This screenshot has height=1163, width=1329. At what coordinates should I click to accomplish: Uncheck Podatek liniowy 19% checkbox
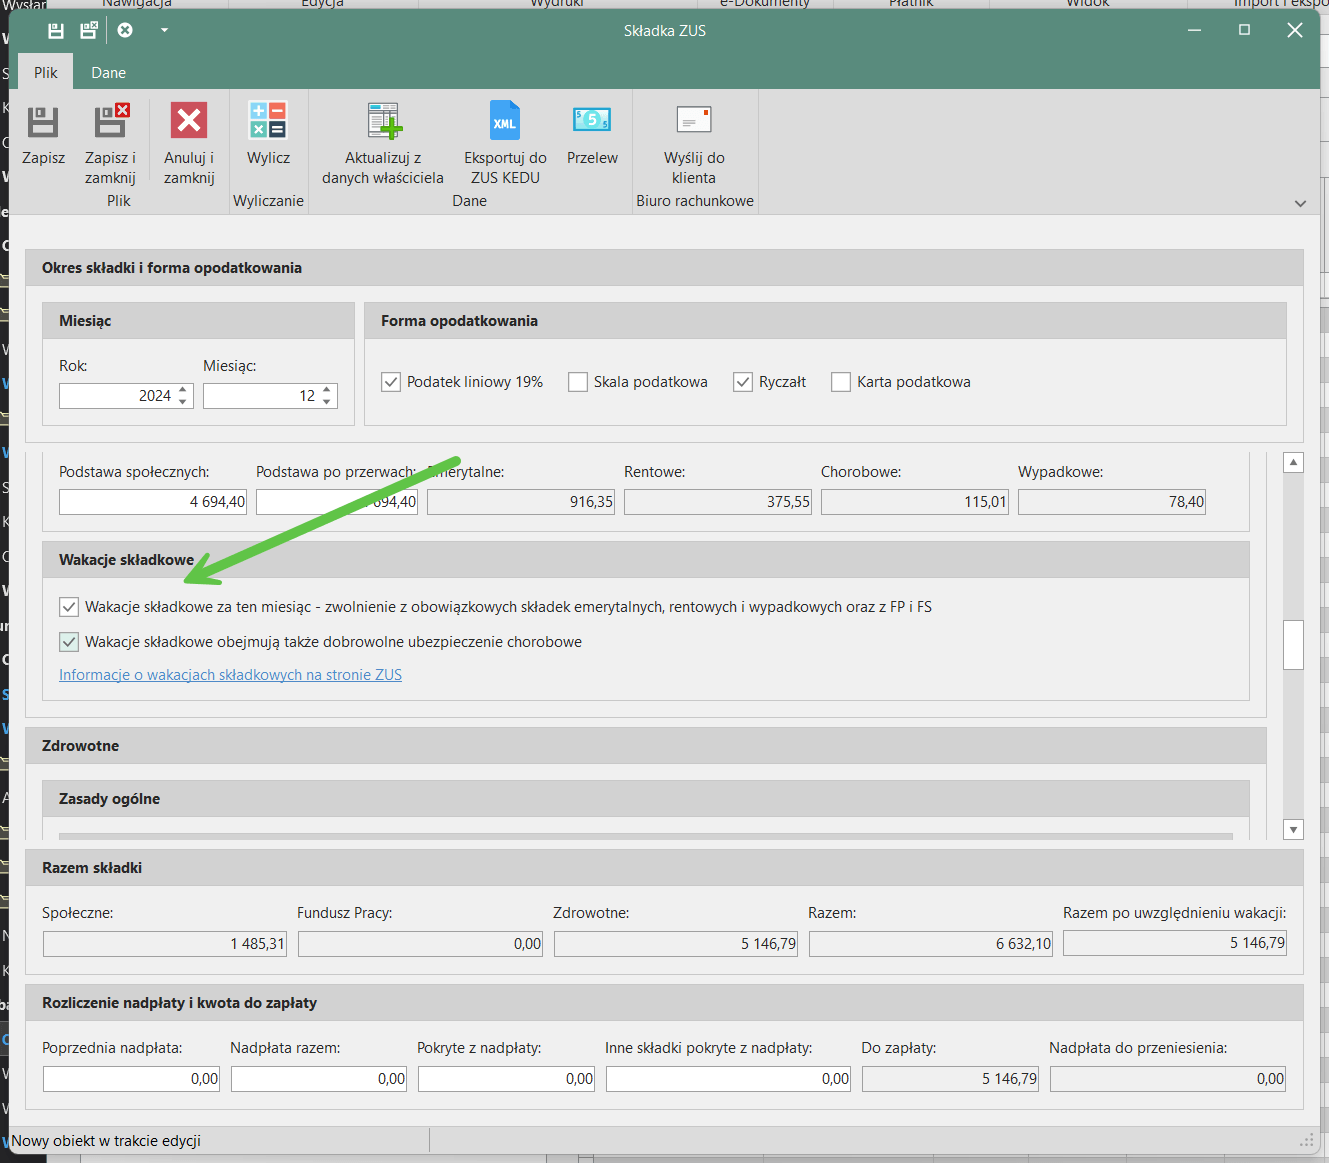point(391,382)
